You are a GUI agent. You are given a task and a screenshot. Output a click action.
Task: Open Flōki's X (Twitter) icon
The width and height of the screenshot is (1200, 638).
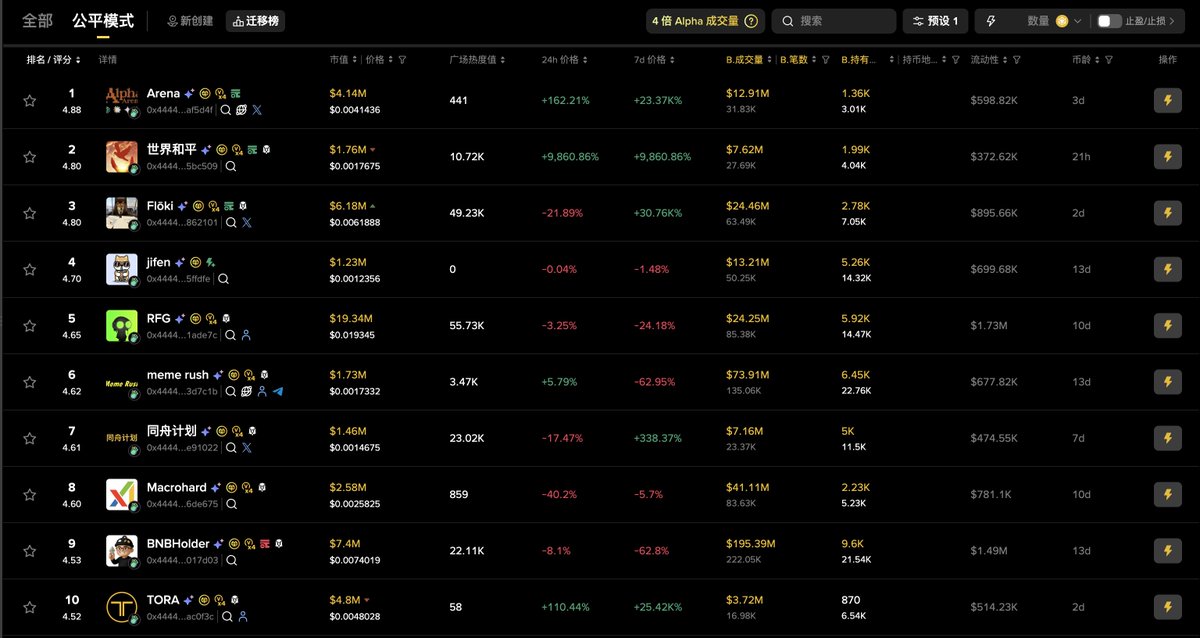(246, 223)
